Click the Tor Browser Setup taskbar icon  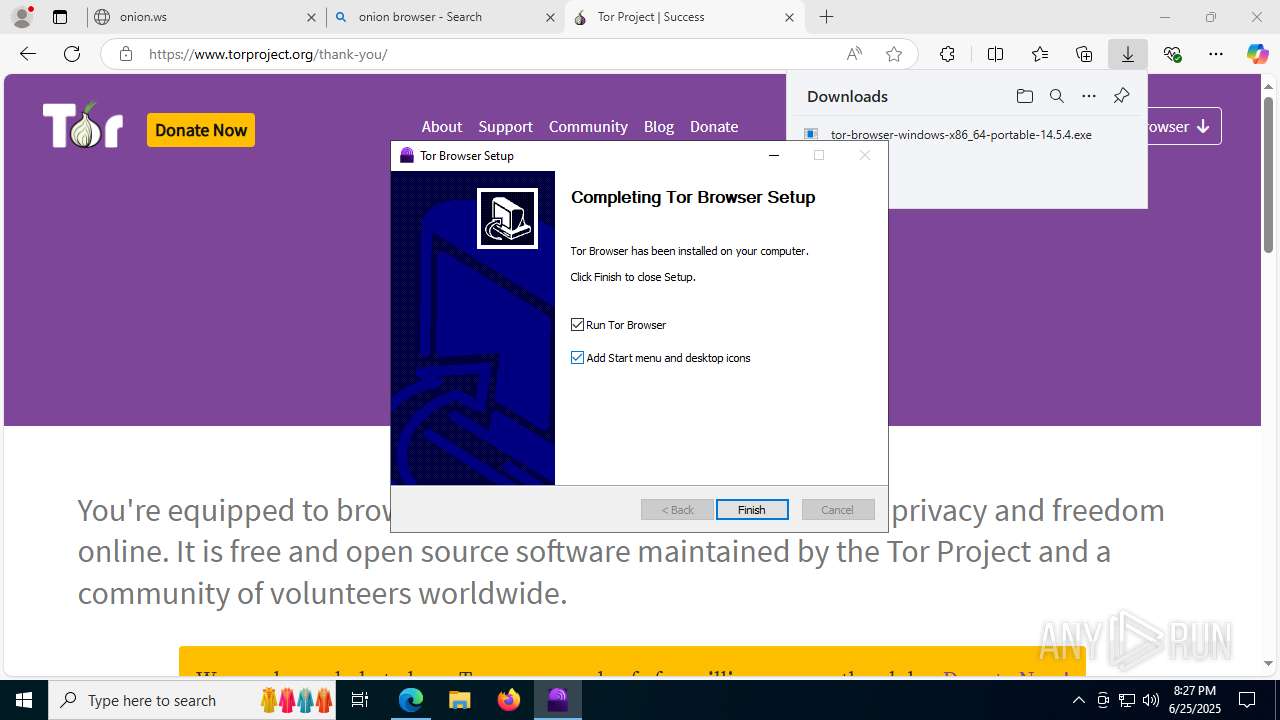(x=558, y=700)
